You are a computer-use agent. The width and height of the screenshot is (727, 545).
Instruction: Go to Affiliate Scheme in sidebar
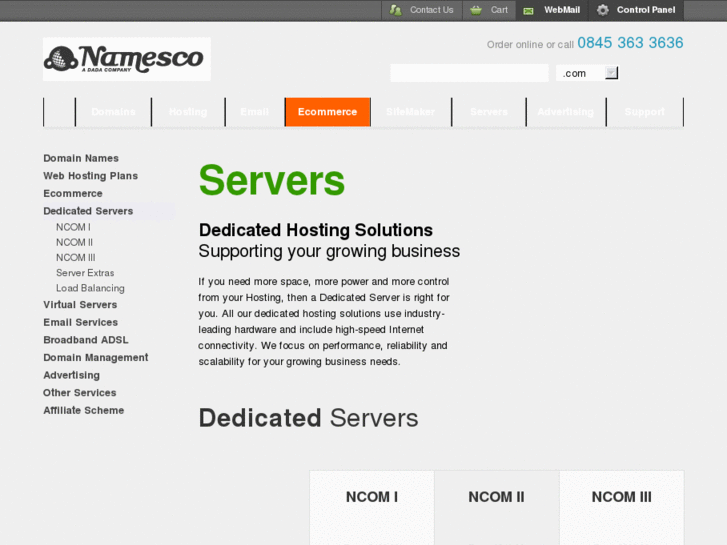coord(83,410)
